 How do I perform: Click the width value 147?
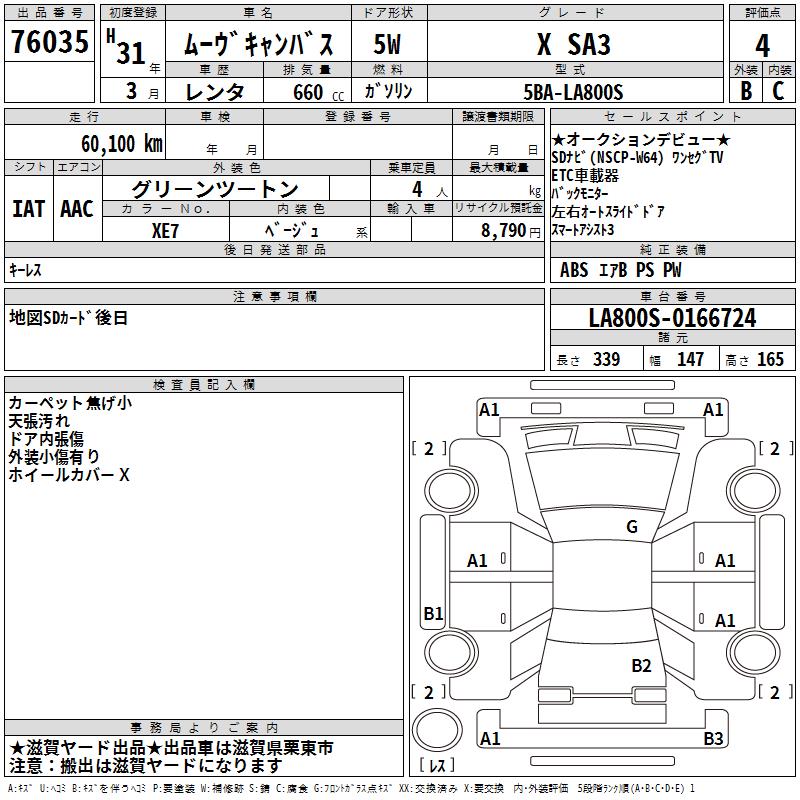coord(690,360)
